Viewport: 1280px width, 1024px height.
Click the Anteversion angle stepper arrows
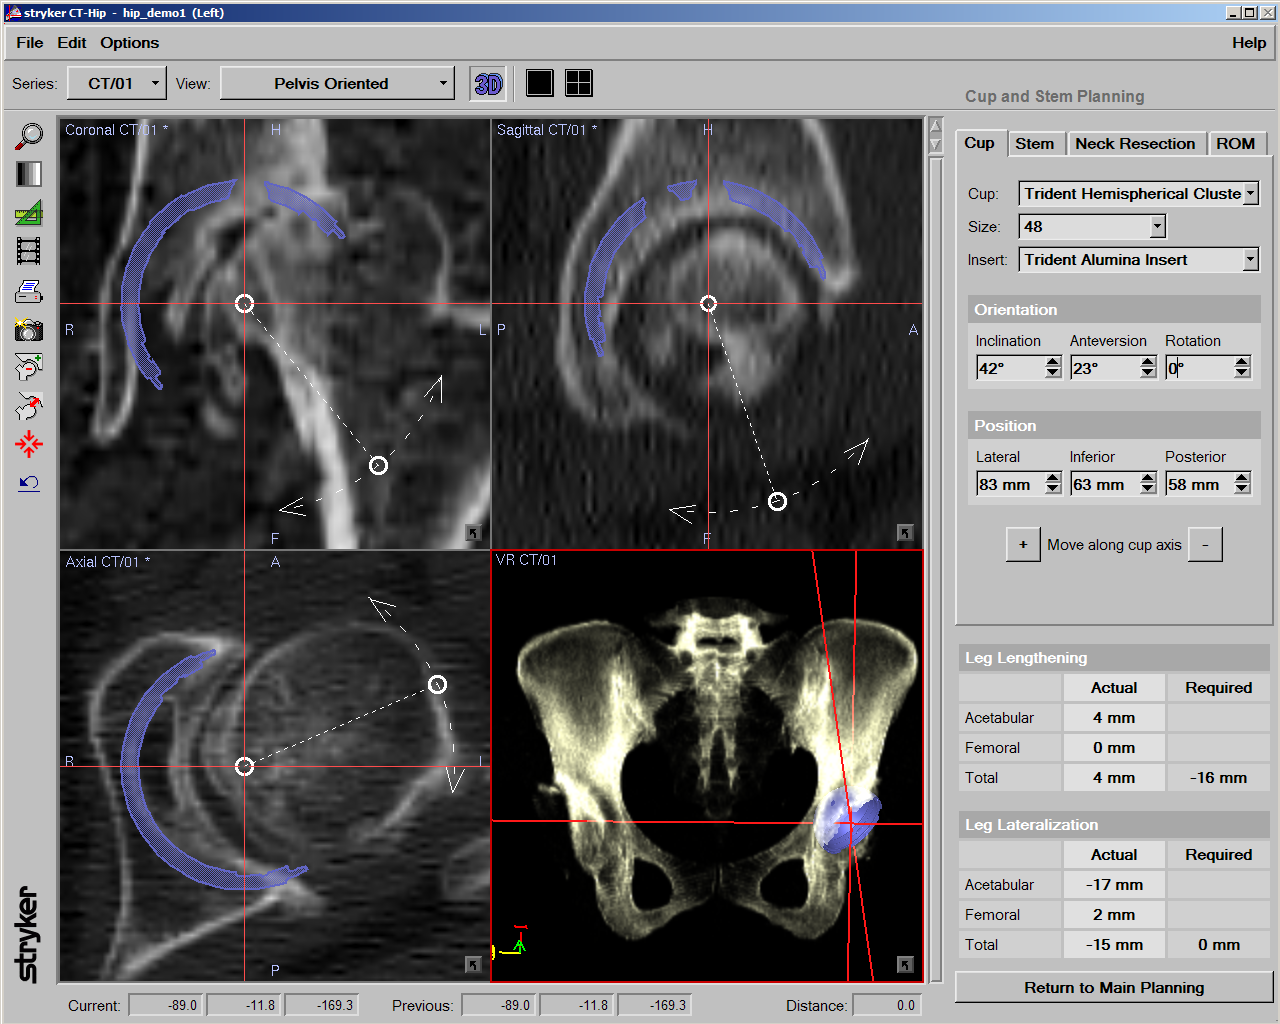[x=1148, y=368]
